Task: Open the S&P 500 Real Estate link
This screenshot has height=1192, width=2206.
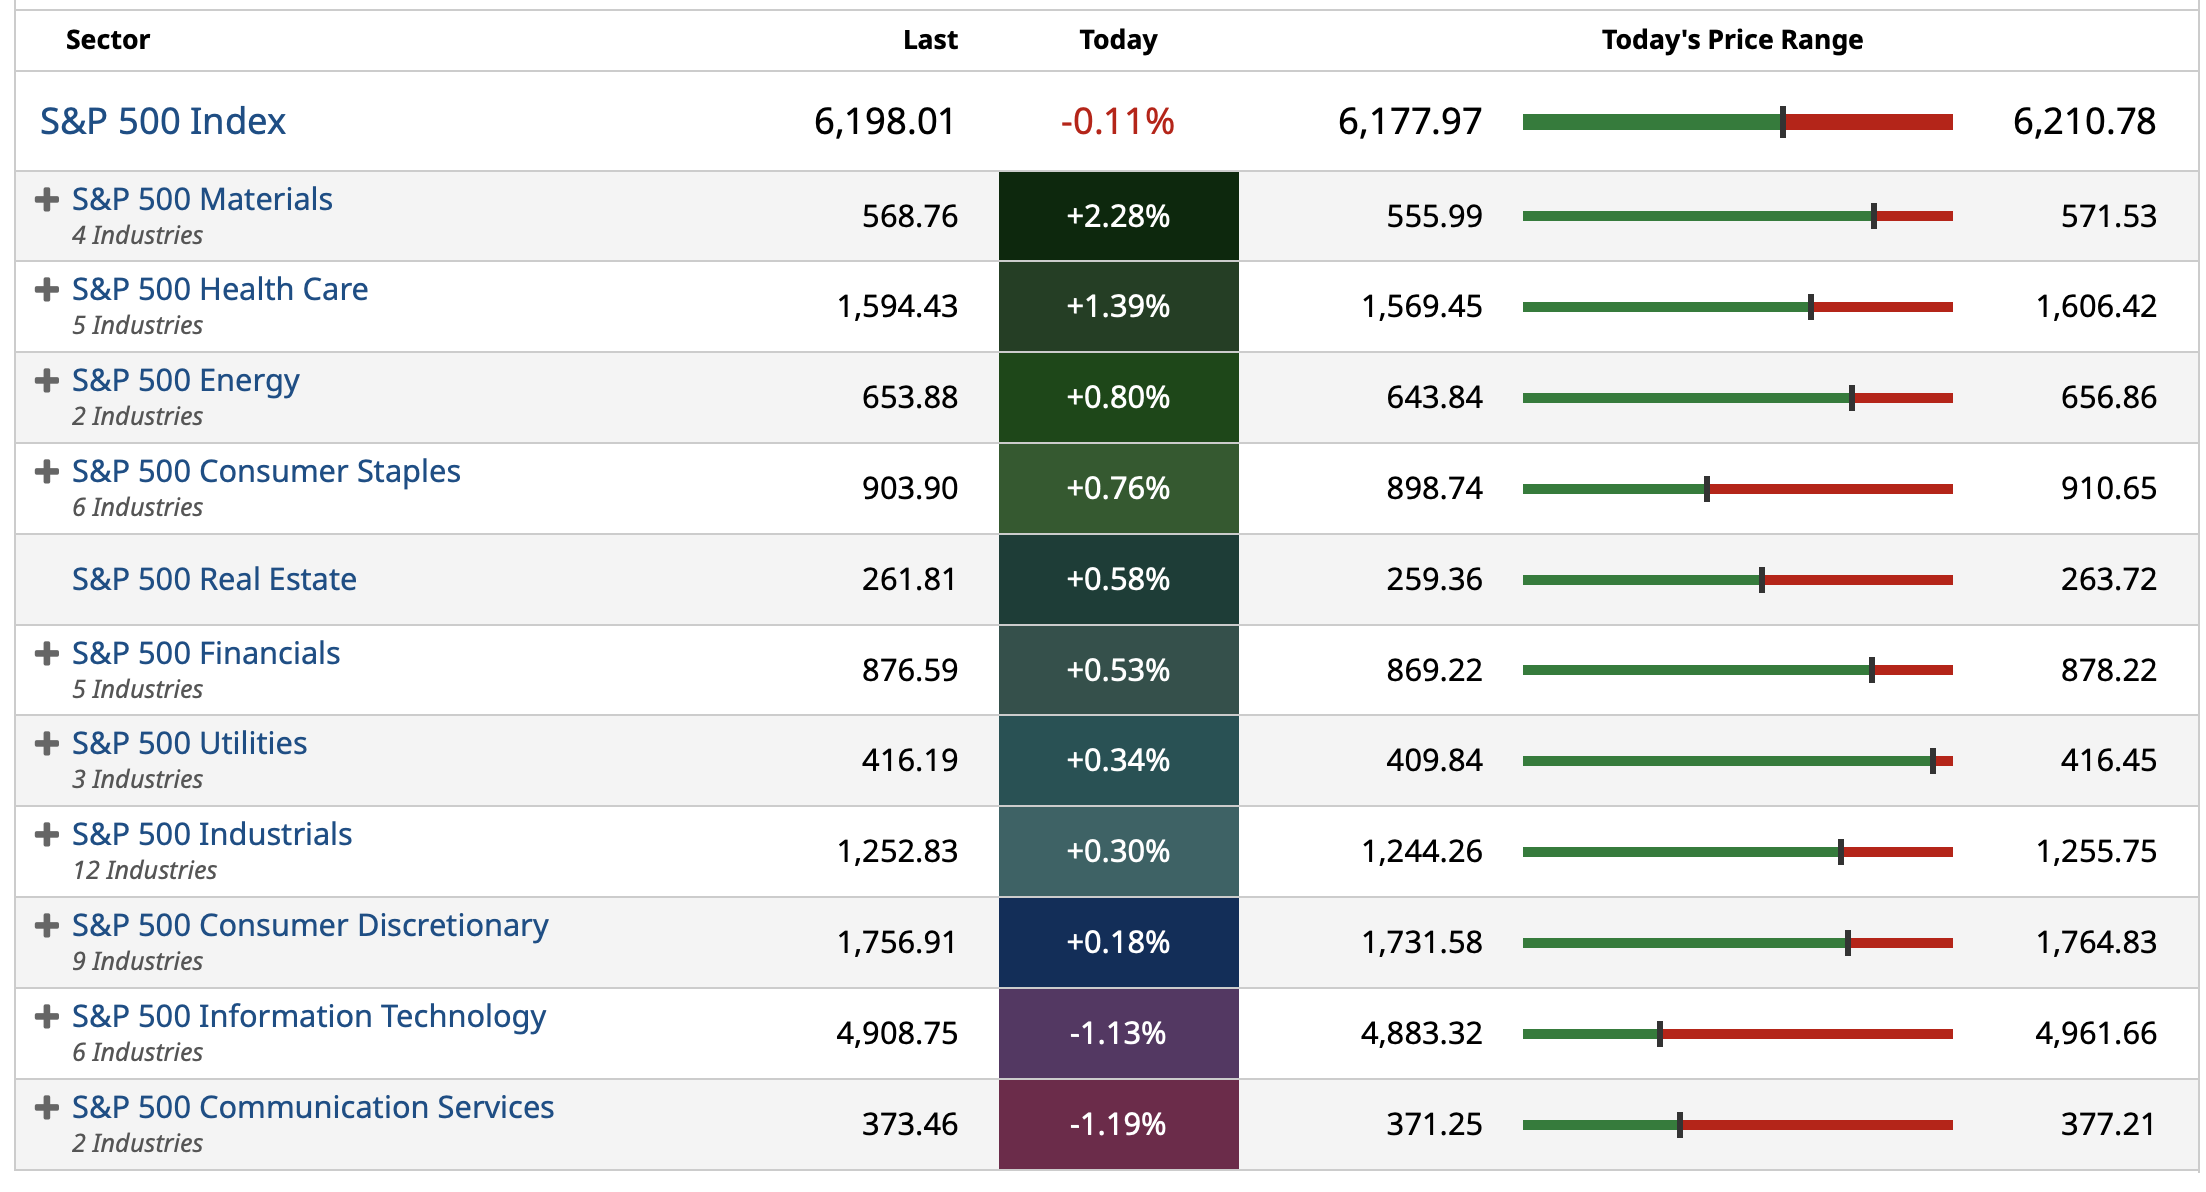Action: [214, 579]
